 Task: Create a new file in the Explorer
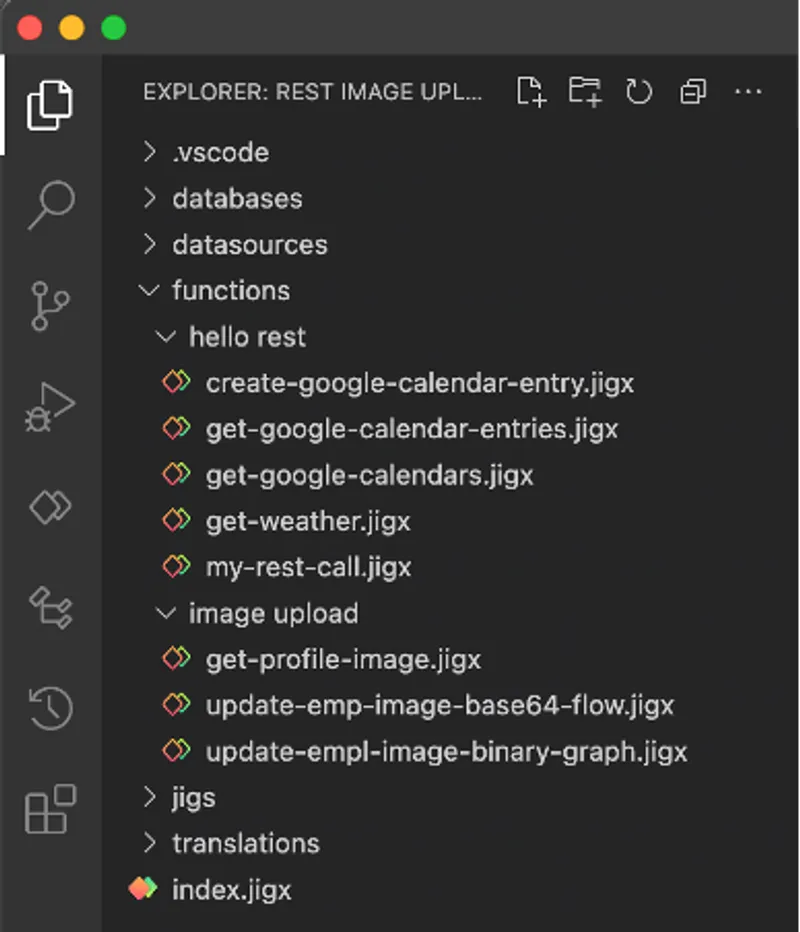coord(530,91)
